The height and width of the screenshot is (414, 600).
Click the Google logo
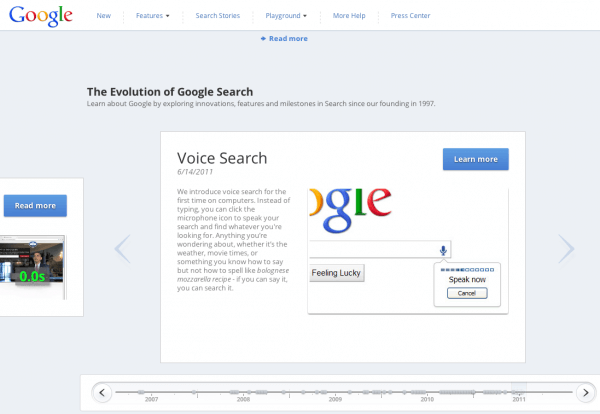click(41, 16)
